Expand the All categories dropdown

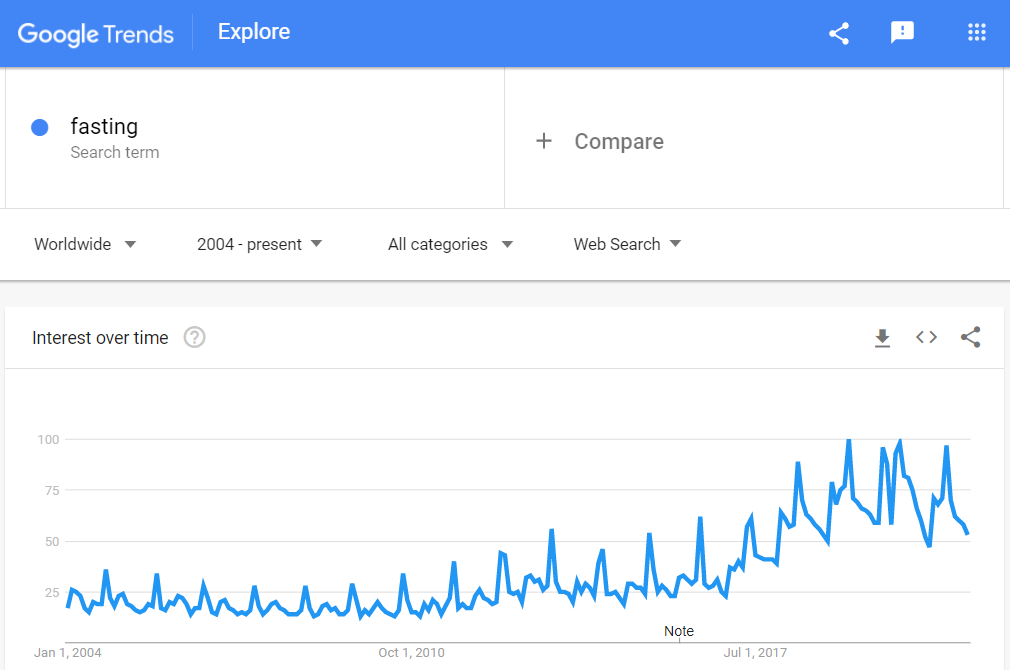[450, 244]
